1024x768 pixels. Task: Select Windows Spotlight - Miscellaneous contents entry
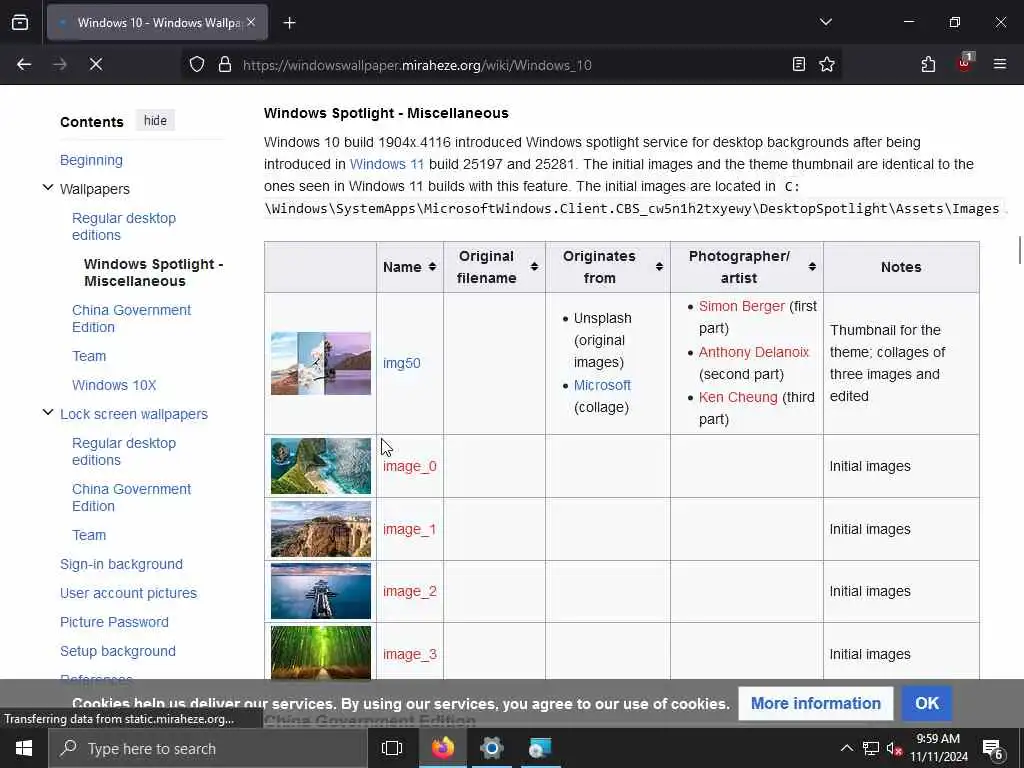(153, 272)
